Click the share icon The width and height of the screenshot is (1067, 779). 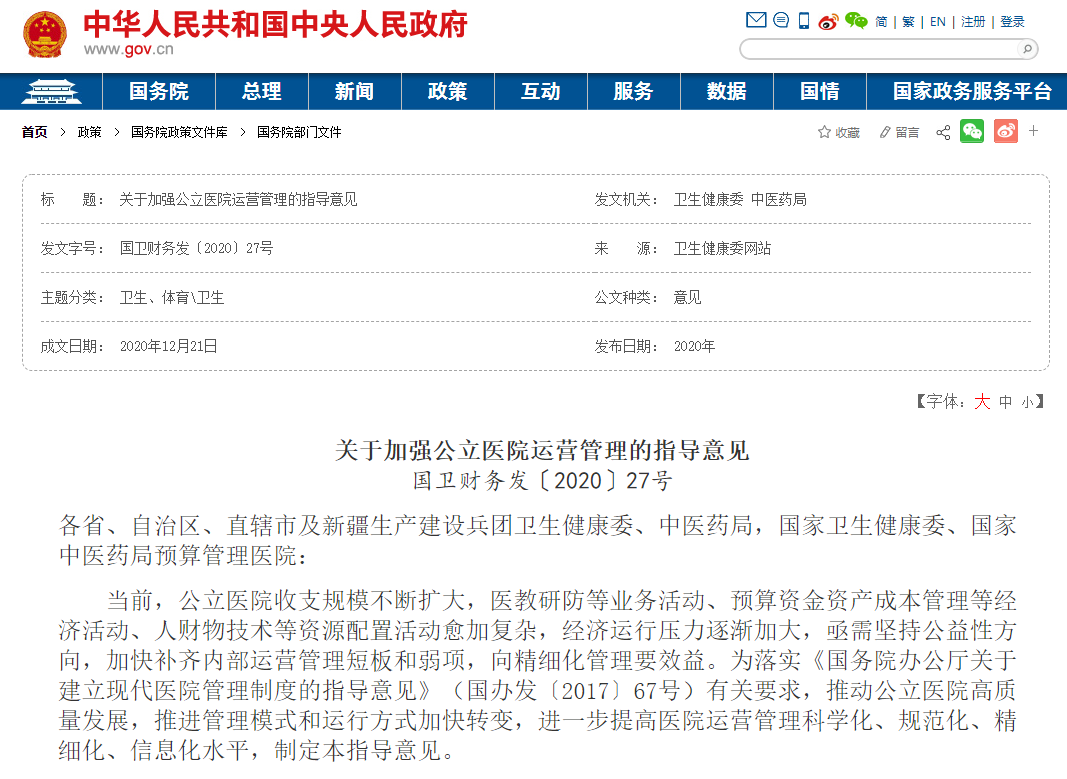click(943, 132)
